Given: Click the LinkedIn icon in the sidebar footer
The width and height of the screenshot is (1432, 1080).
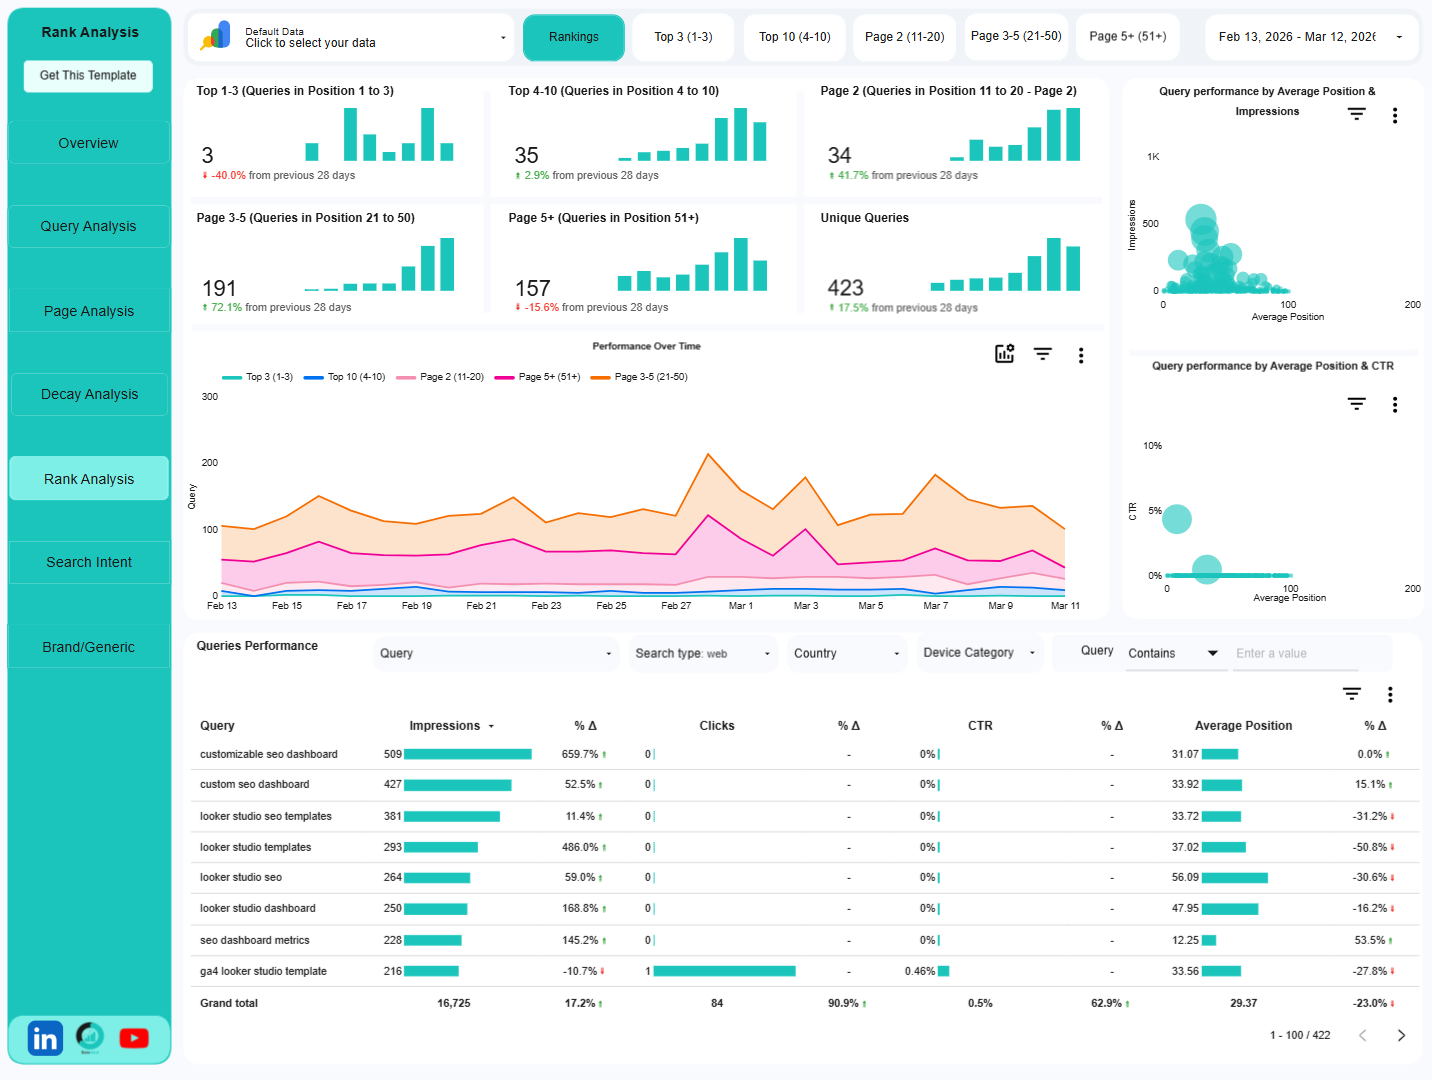Looking at the screenshot, I should (x=44, y=1038).
